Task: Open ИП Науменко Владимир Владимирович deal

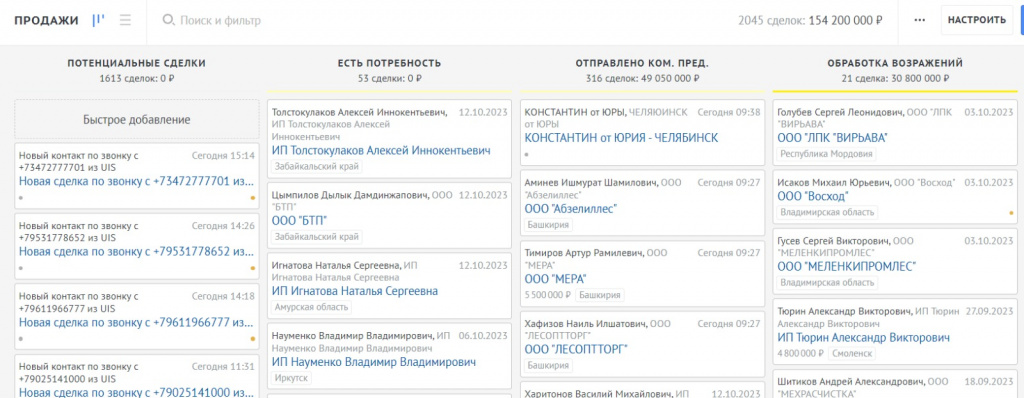Action: [x=374, y=361]
